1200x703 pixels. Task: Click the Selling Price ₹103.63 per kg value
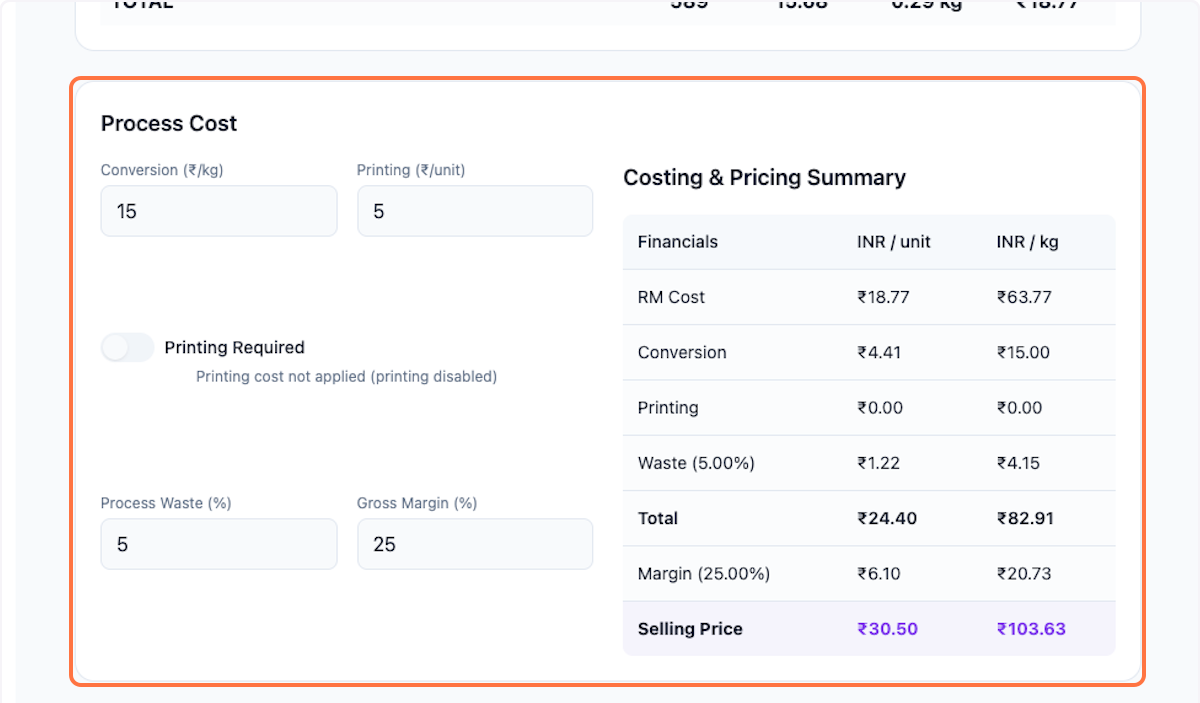coord(1030,629)
